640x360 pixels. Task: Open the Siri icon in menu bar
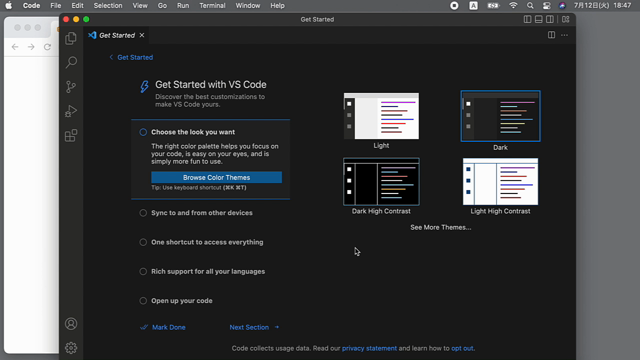(562, 6)
